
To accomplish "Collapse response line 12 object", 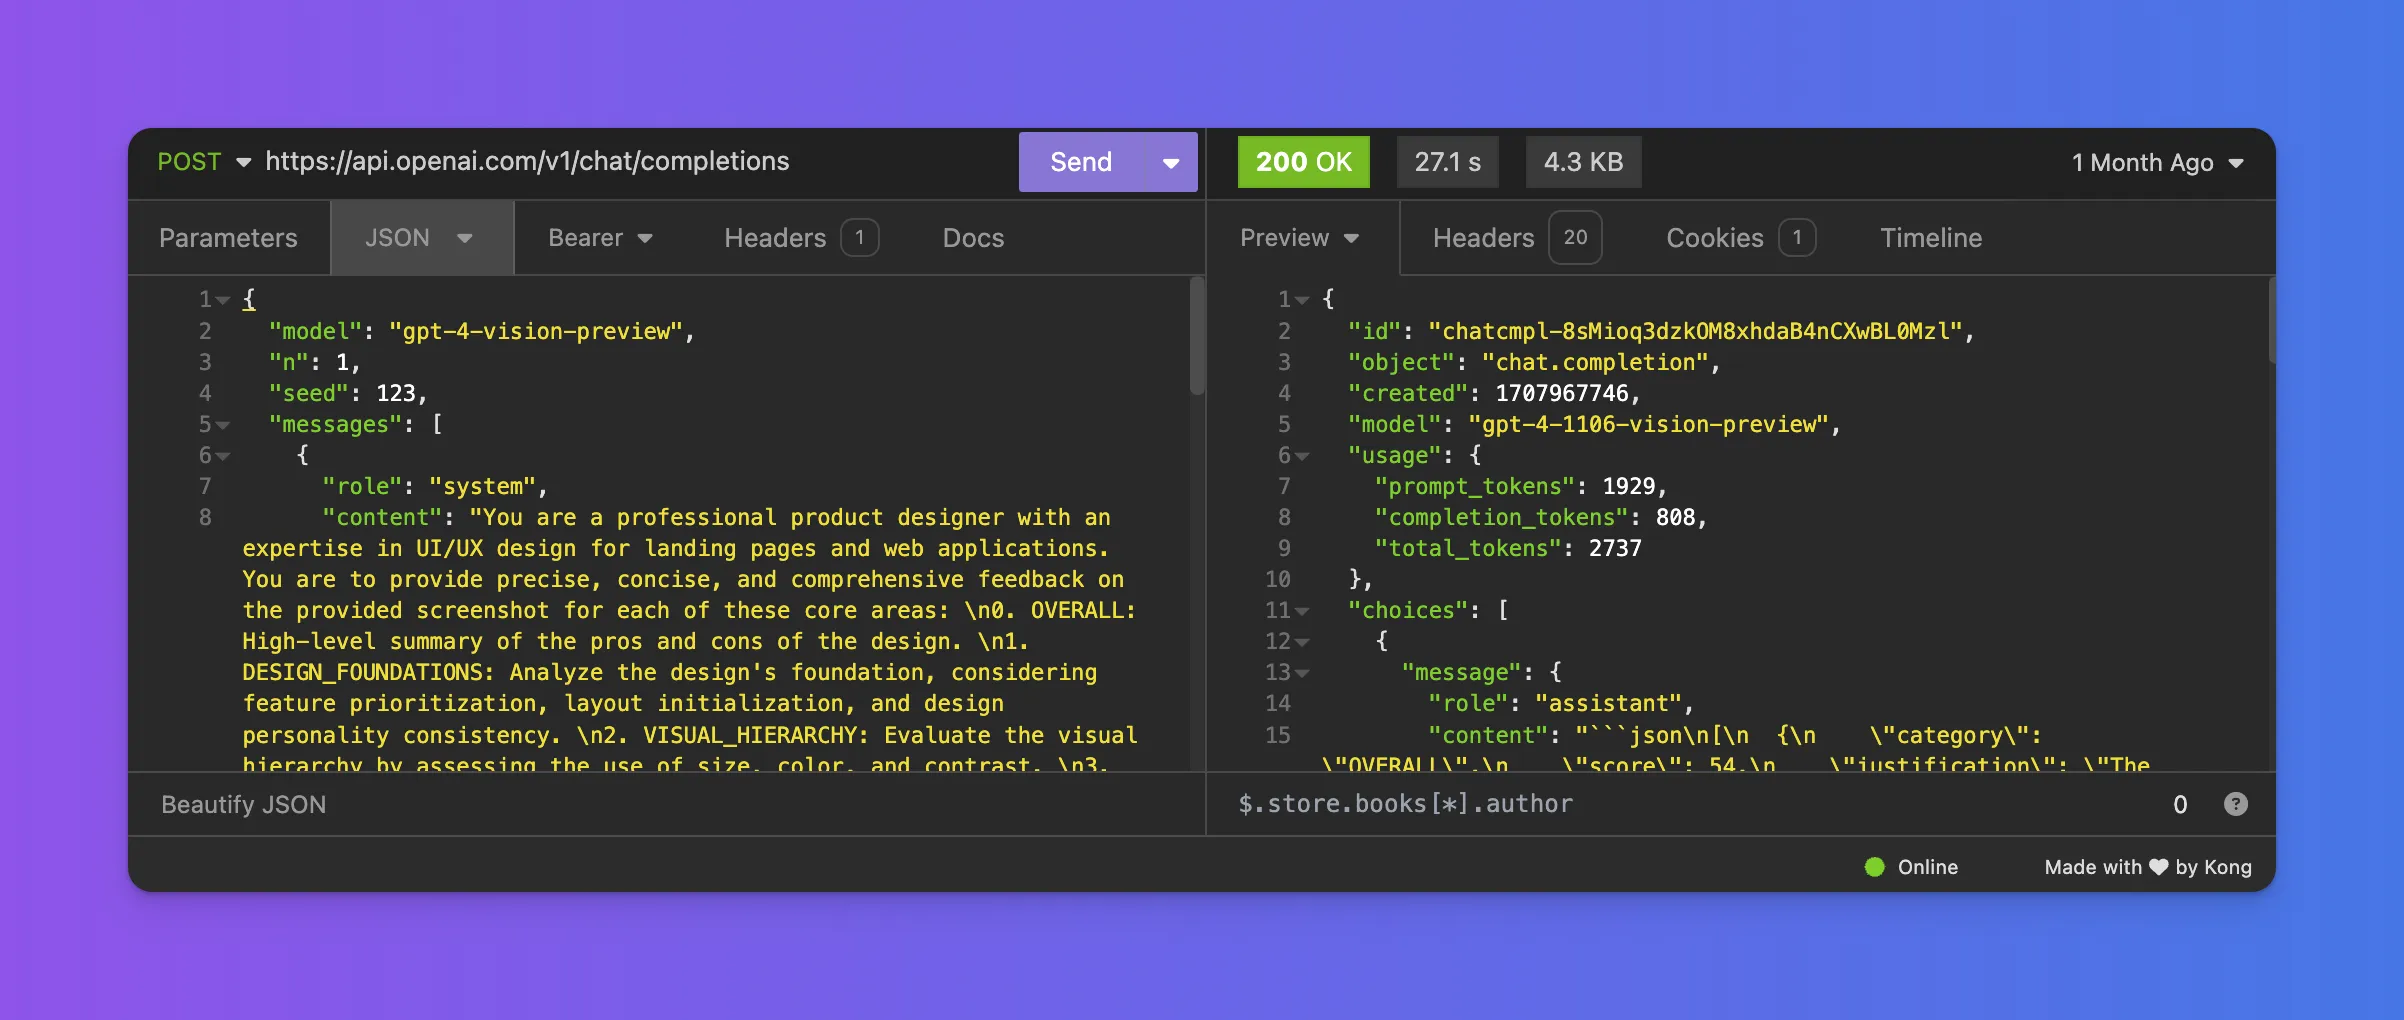I will 1302,642.
